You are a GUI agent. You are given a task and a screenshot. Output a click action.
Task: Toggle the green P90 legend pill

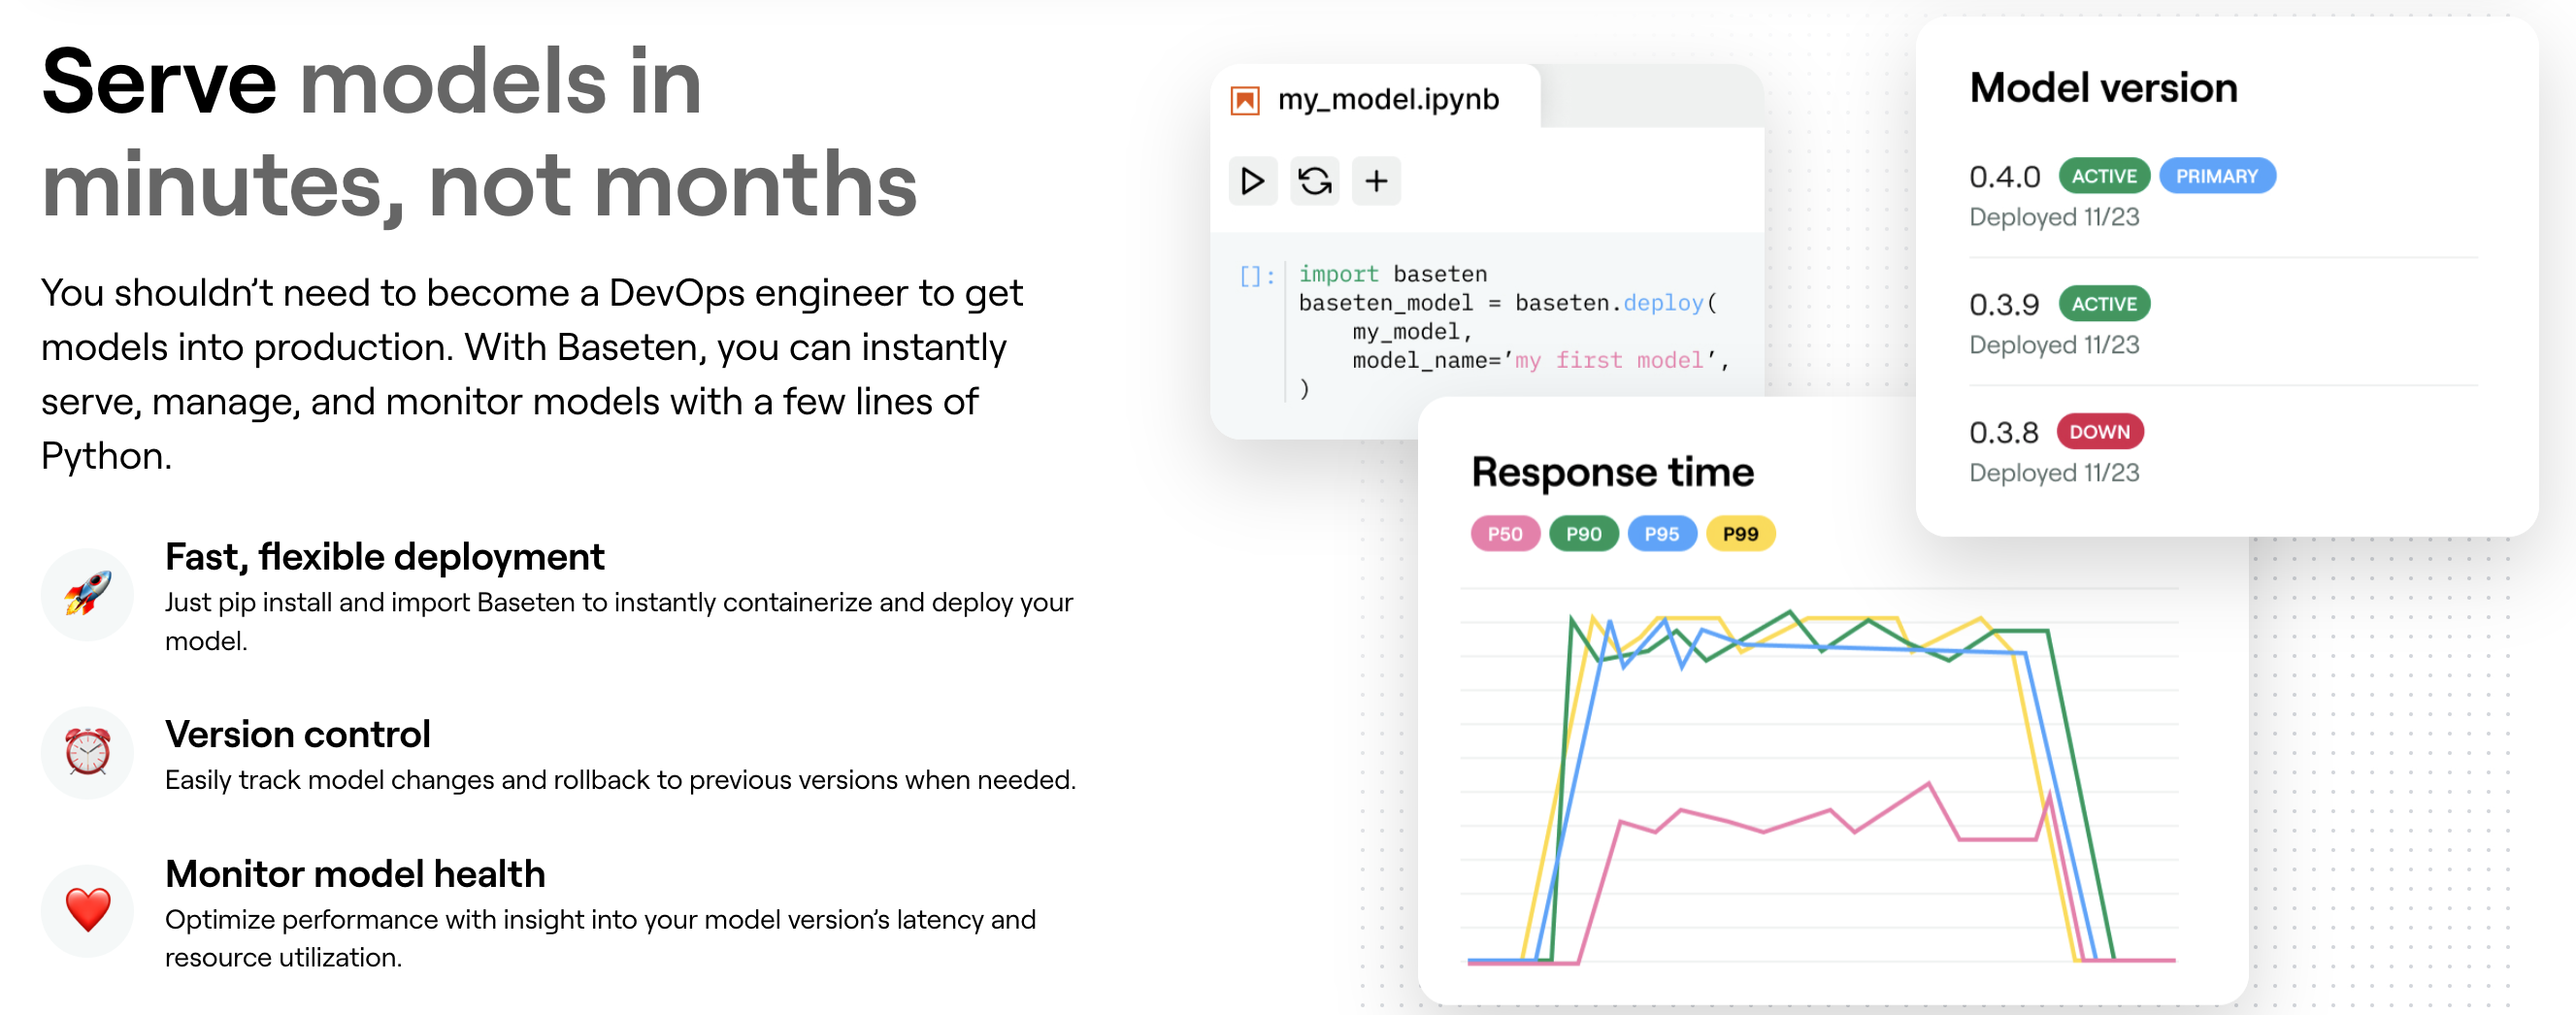click(1583, 534)
